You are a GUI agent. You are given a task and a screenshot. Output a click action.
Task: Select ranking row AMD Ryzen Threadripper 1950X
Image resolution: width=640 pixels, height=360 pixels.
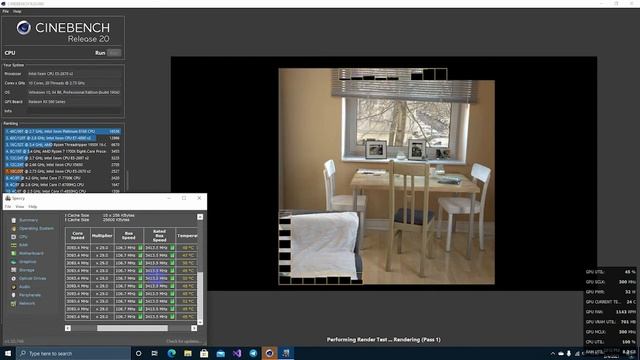[x=63, y=145]
